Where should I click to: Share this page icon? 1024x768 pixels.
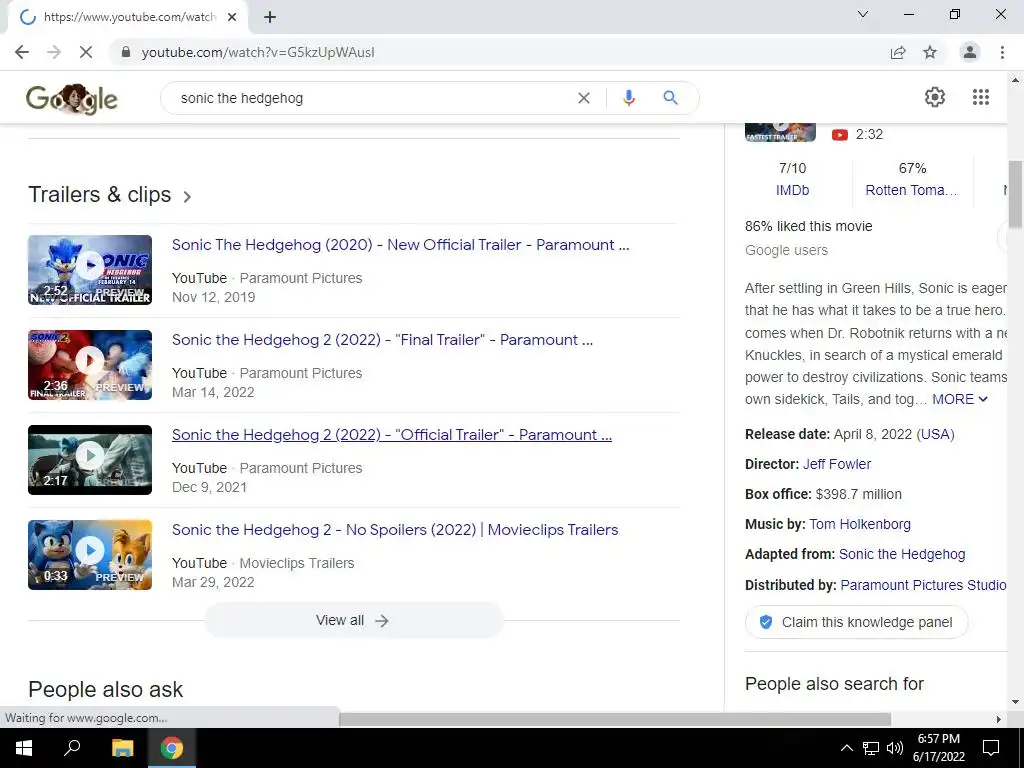point(898,52)
